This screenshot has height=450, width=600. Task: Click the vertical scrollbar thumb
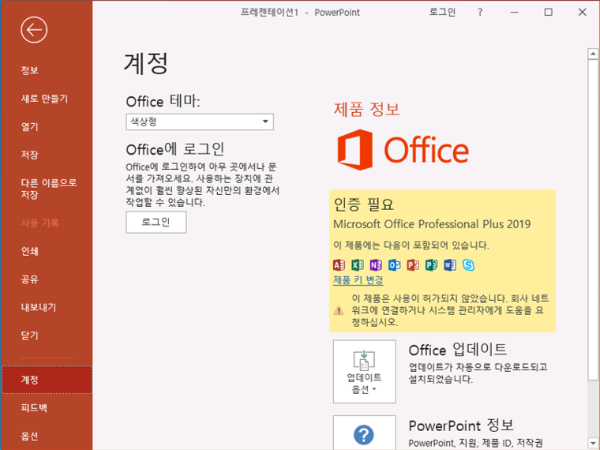pyautogui.click(x=593, y=220)
